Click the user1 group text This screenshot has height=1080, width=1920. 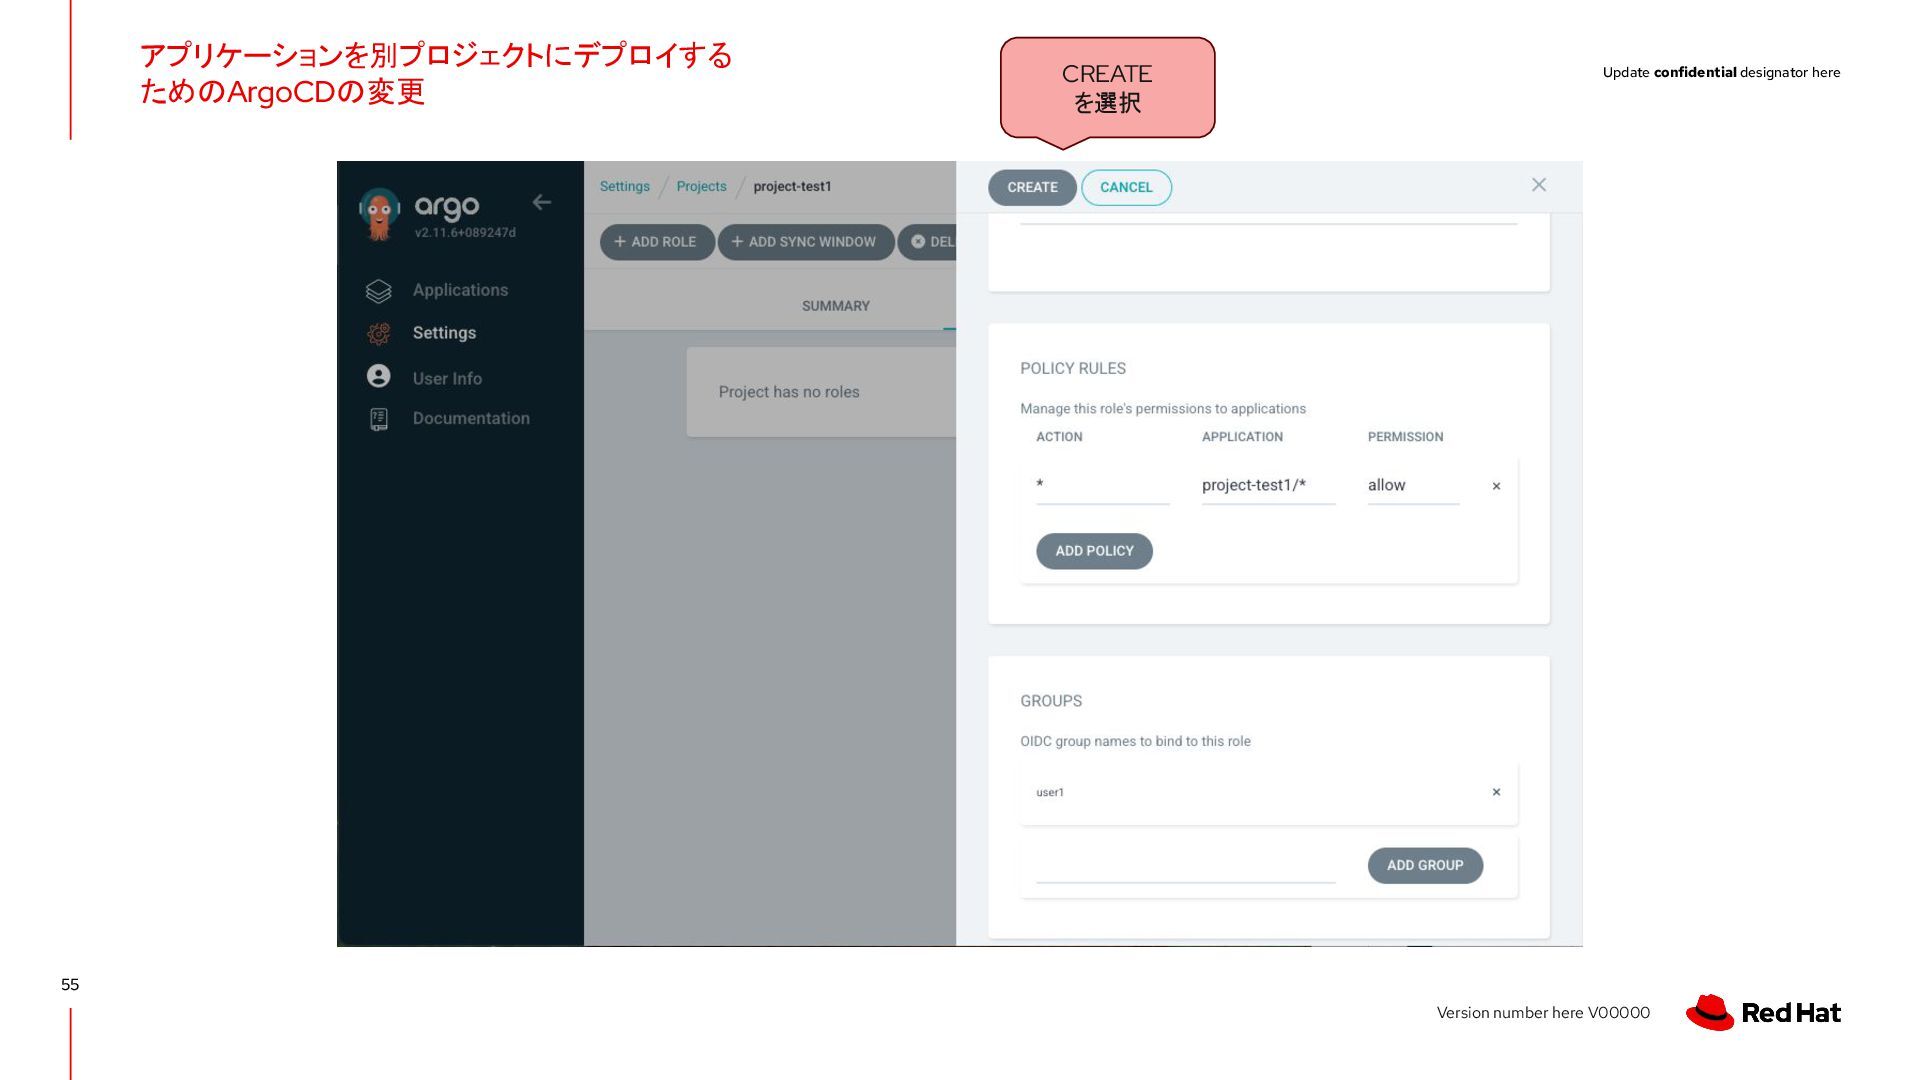point(1050,792)
